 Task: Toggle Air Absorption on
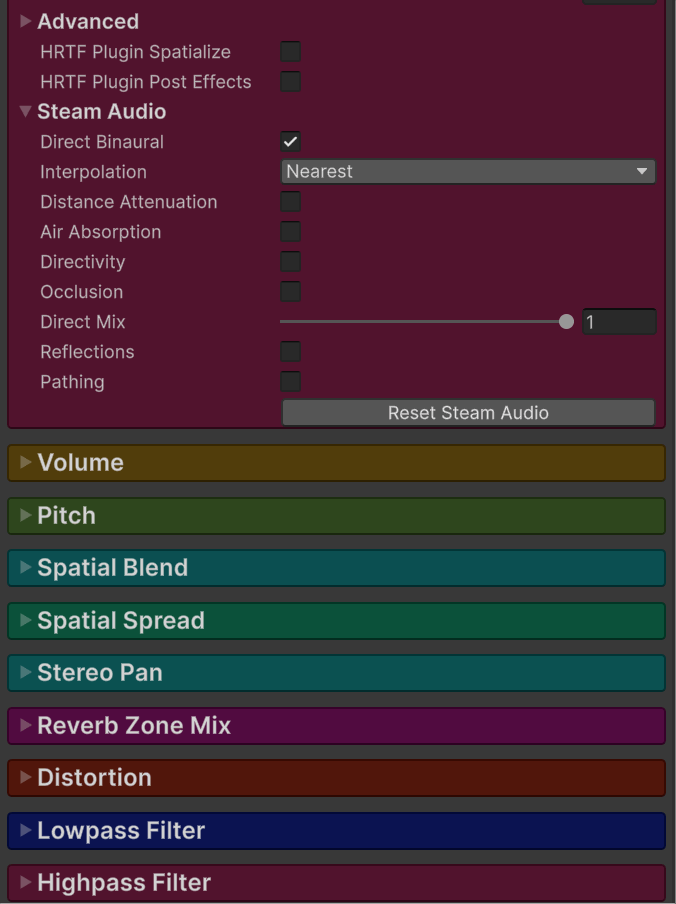tap(291, 232)
